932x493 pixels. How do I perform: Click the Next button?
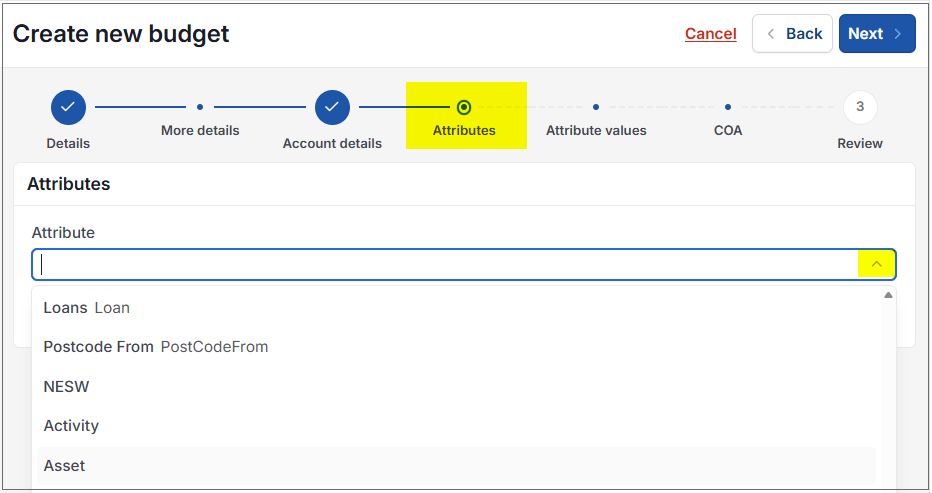tap(877, 34)
